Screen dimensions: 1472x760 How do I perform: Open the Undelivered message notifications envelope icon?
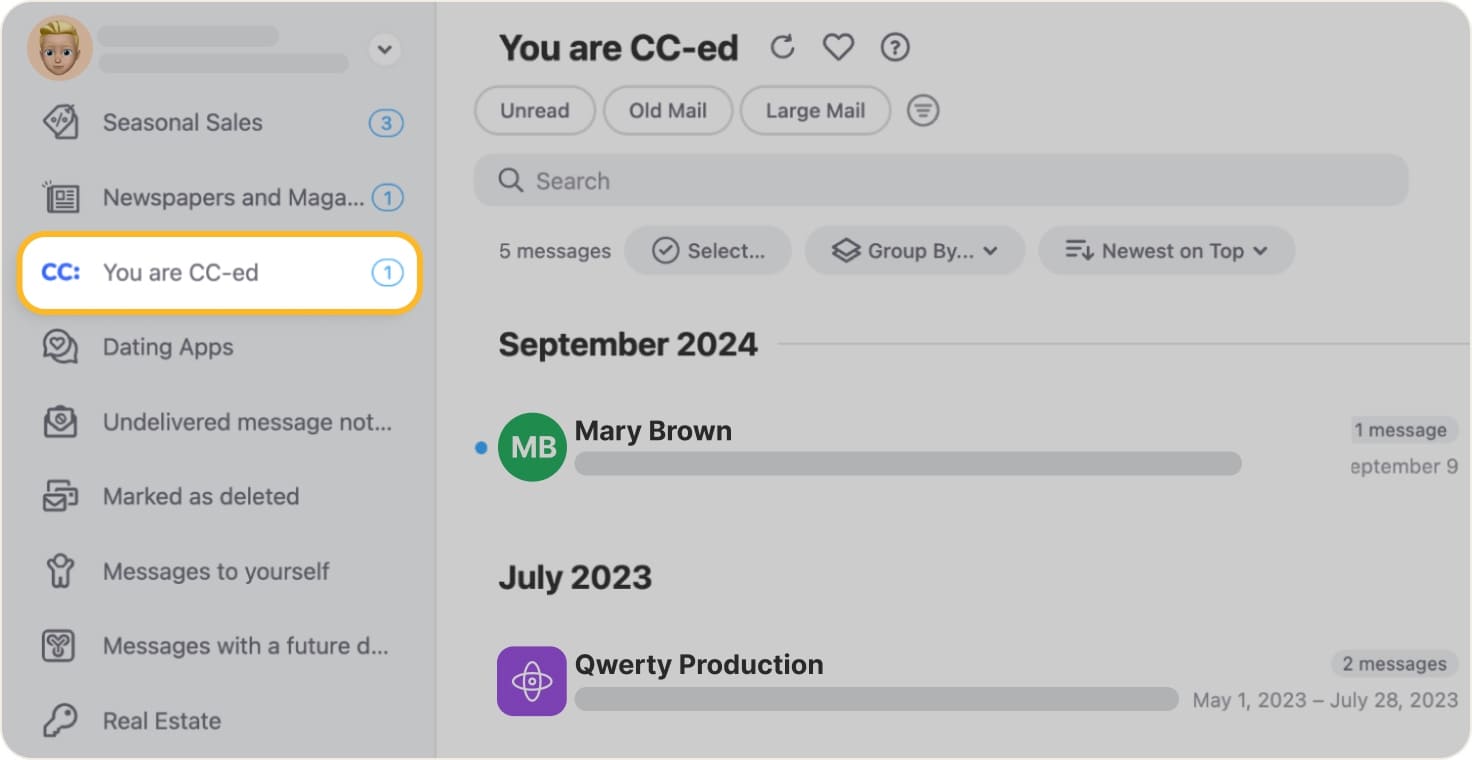61,421
